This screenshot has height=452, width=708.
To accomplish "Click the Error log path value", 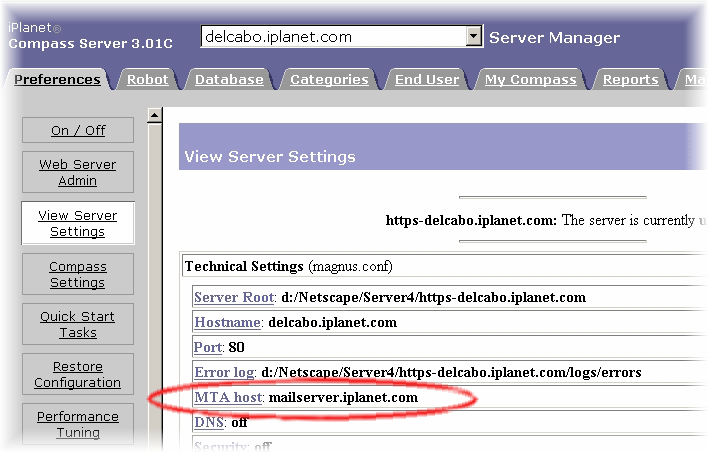I will [x=451, y=372].
